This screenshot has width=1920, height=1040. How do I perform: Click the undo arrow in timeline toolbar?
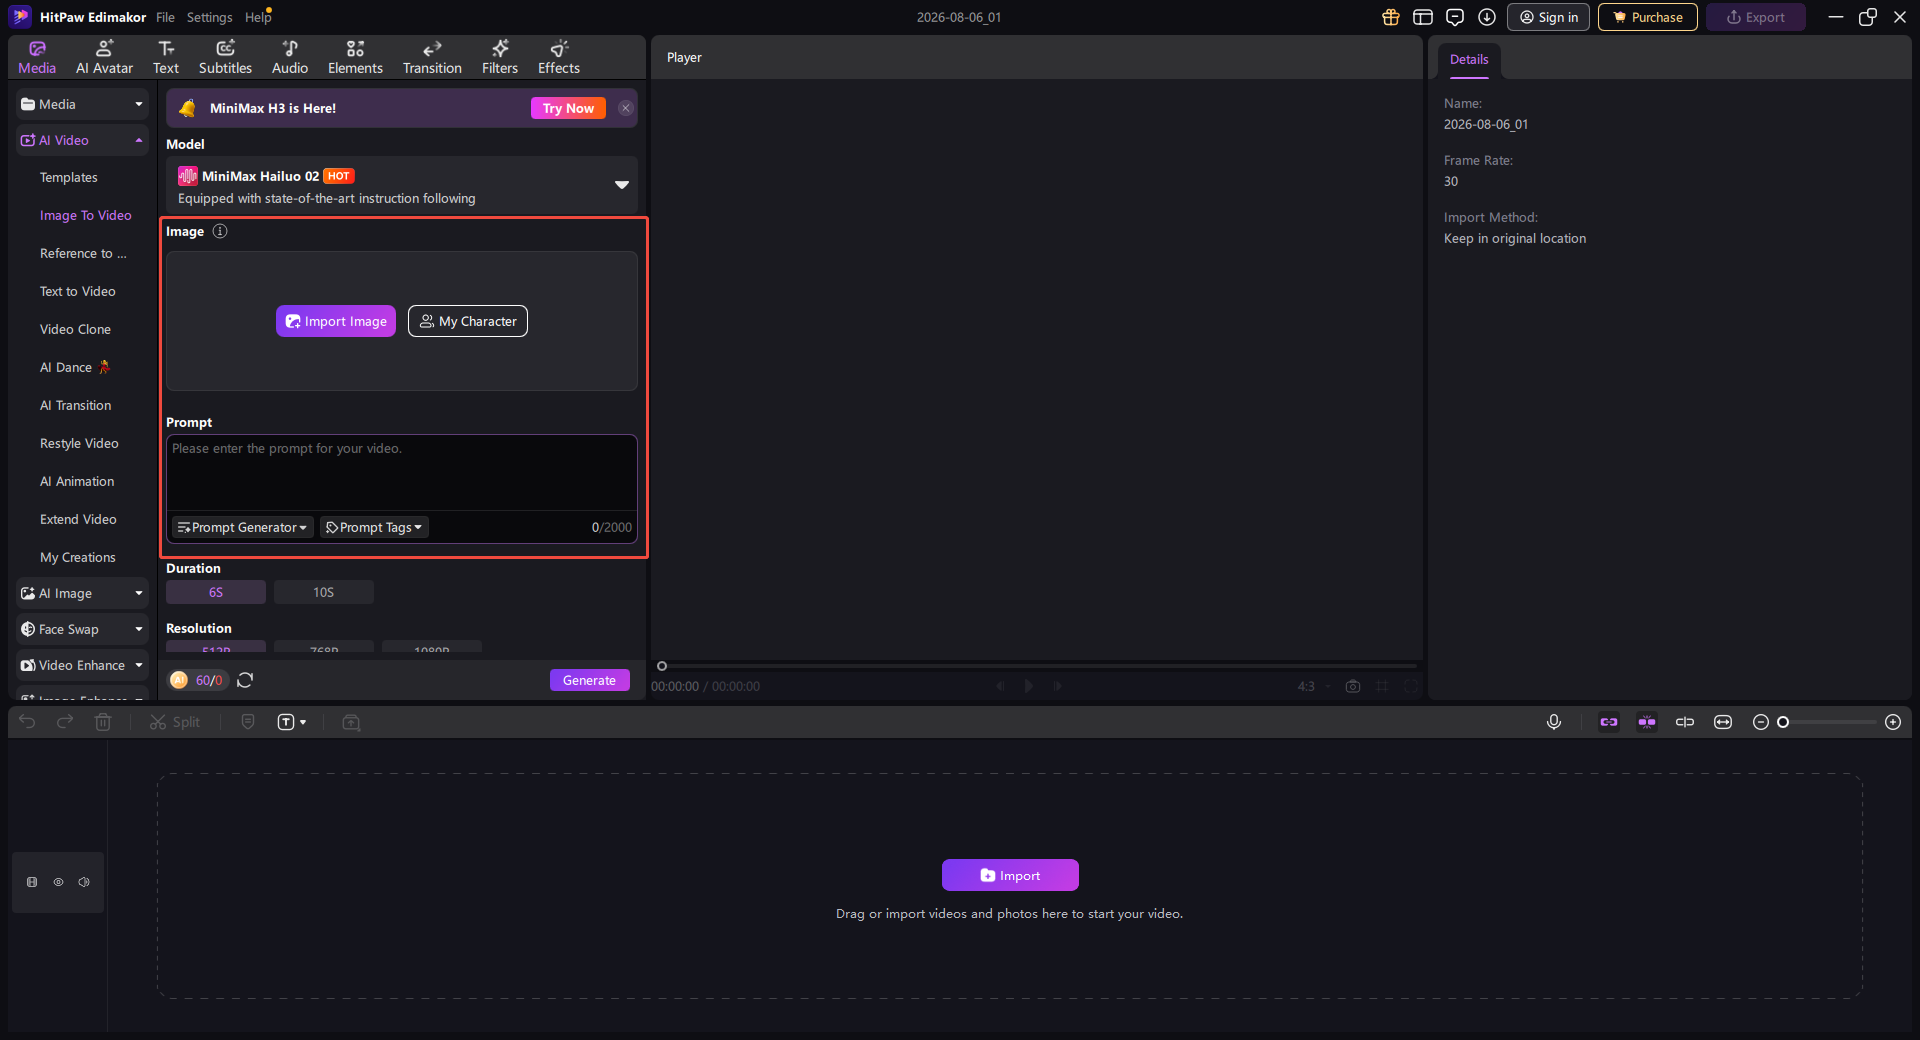pos(27,722)
